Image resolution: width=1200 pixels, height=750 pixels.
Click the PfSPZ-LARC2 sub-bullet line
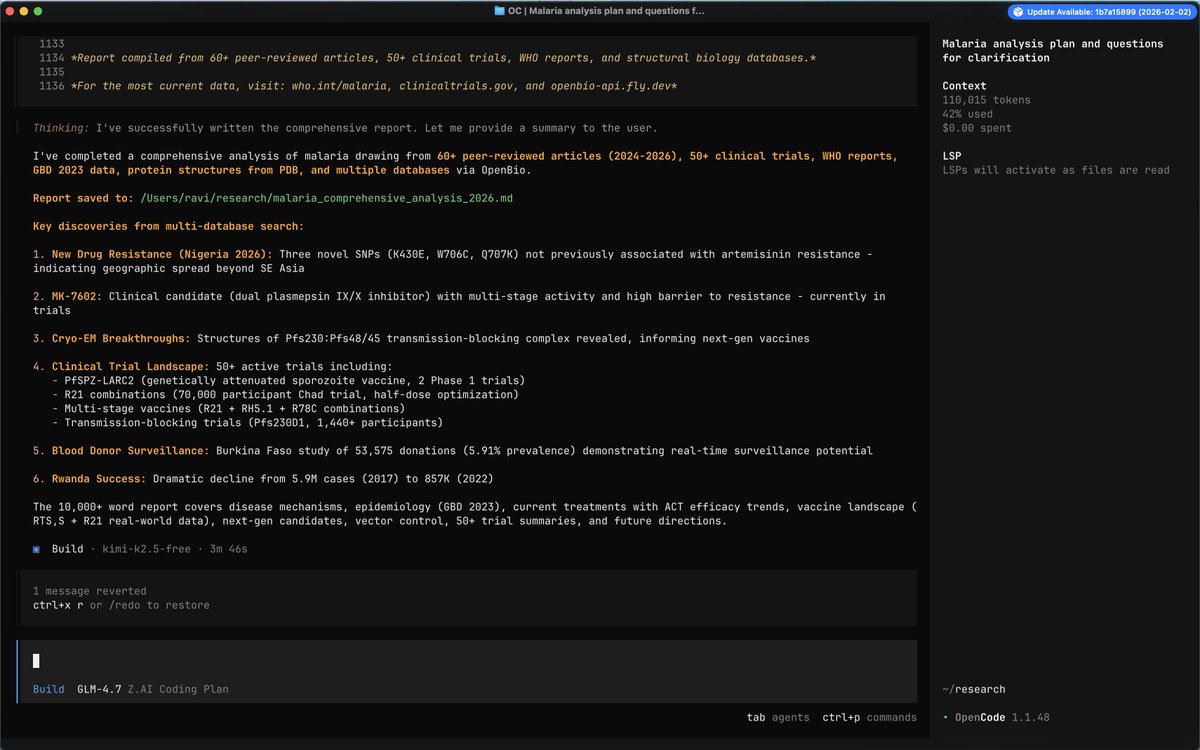[288, 380]
